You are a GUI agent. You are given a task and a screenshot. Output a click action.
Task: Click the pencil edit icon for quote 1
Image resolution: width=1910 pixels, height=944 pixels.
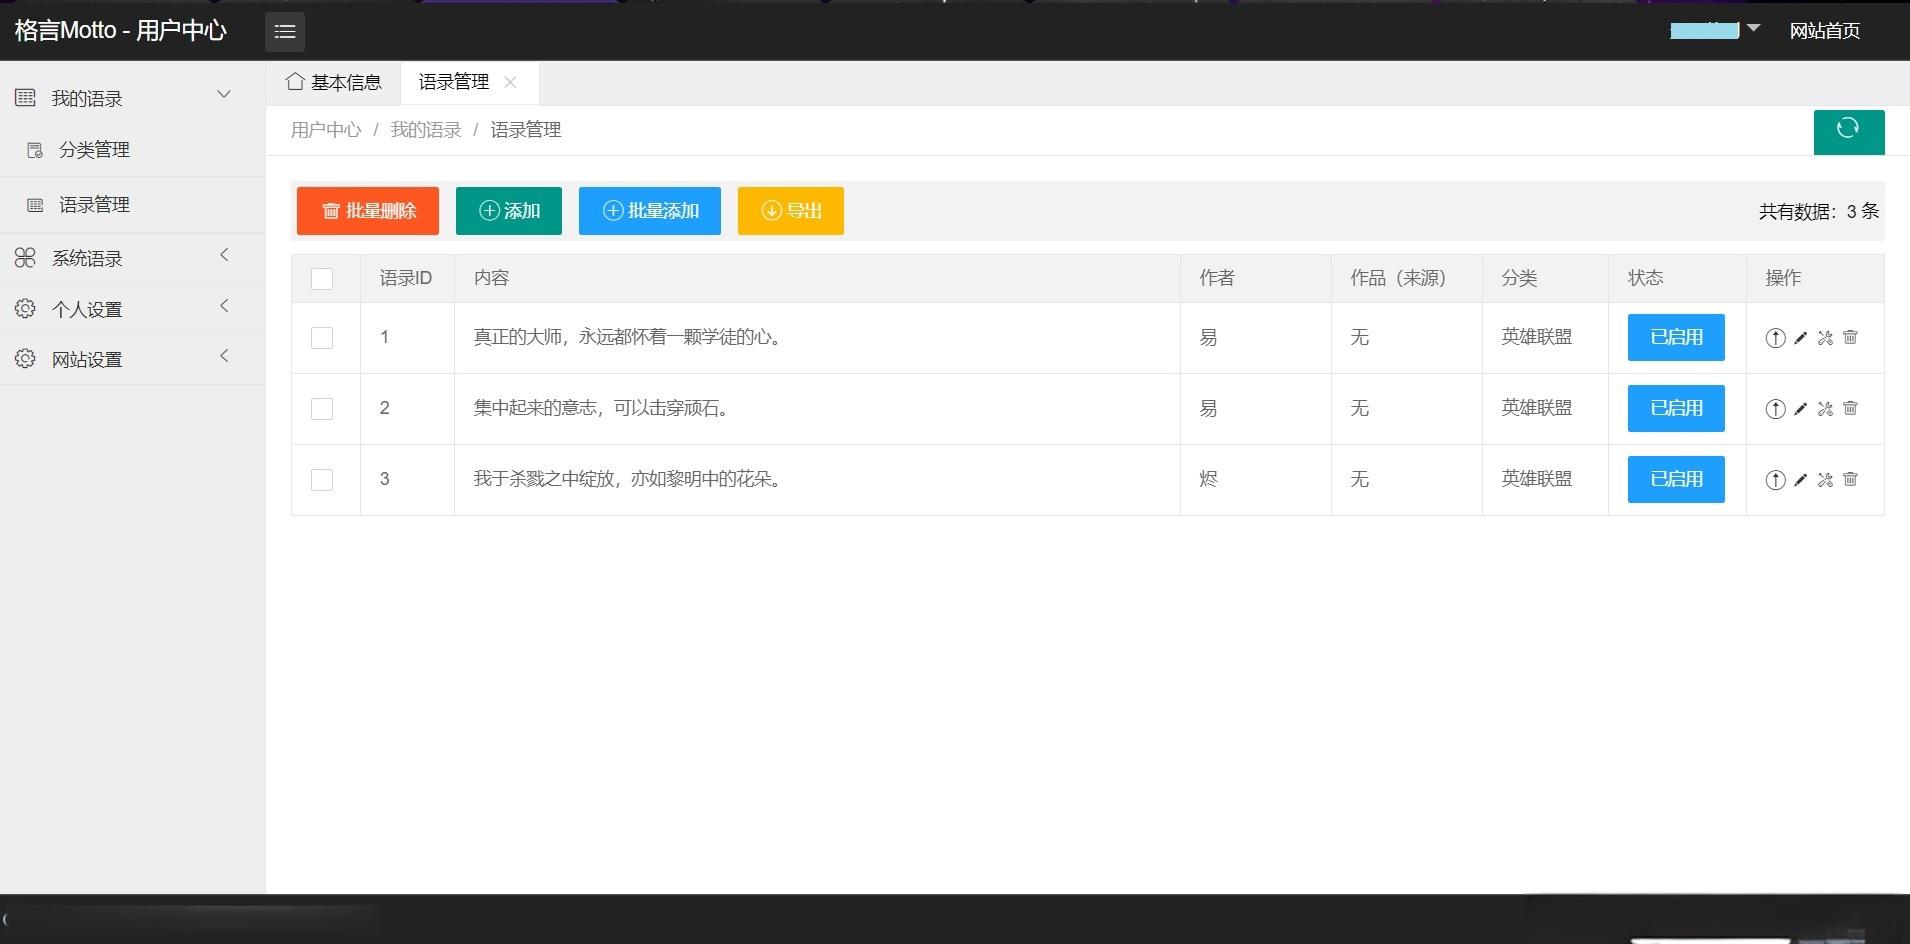1800,338
